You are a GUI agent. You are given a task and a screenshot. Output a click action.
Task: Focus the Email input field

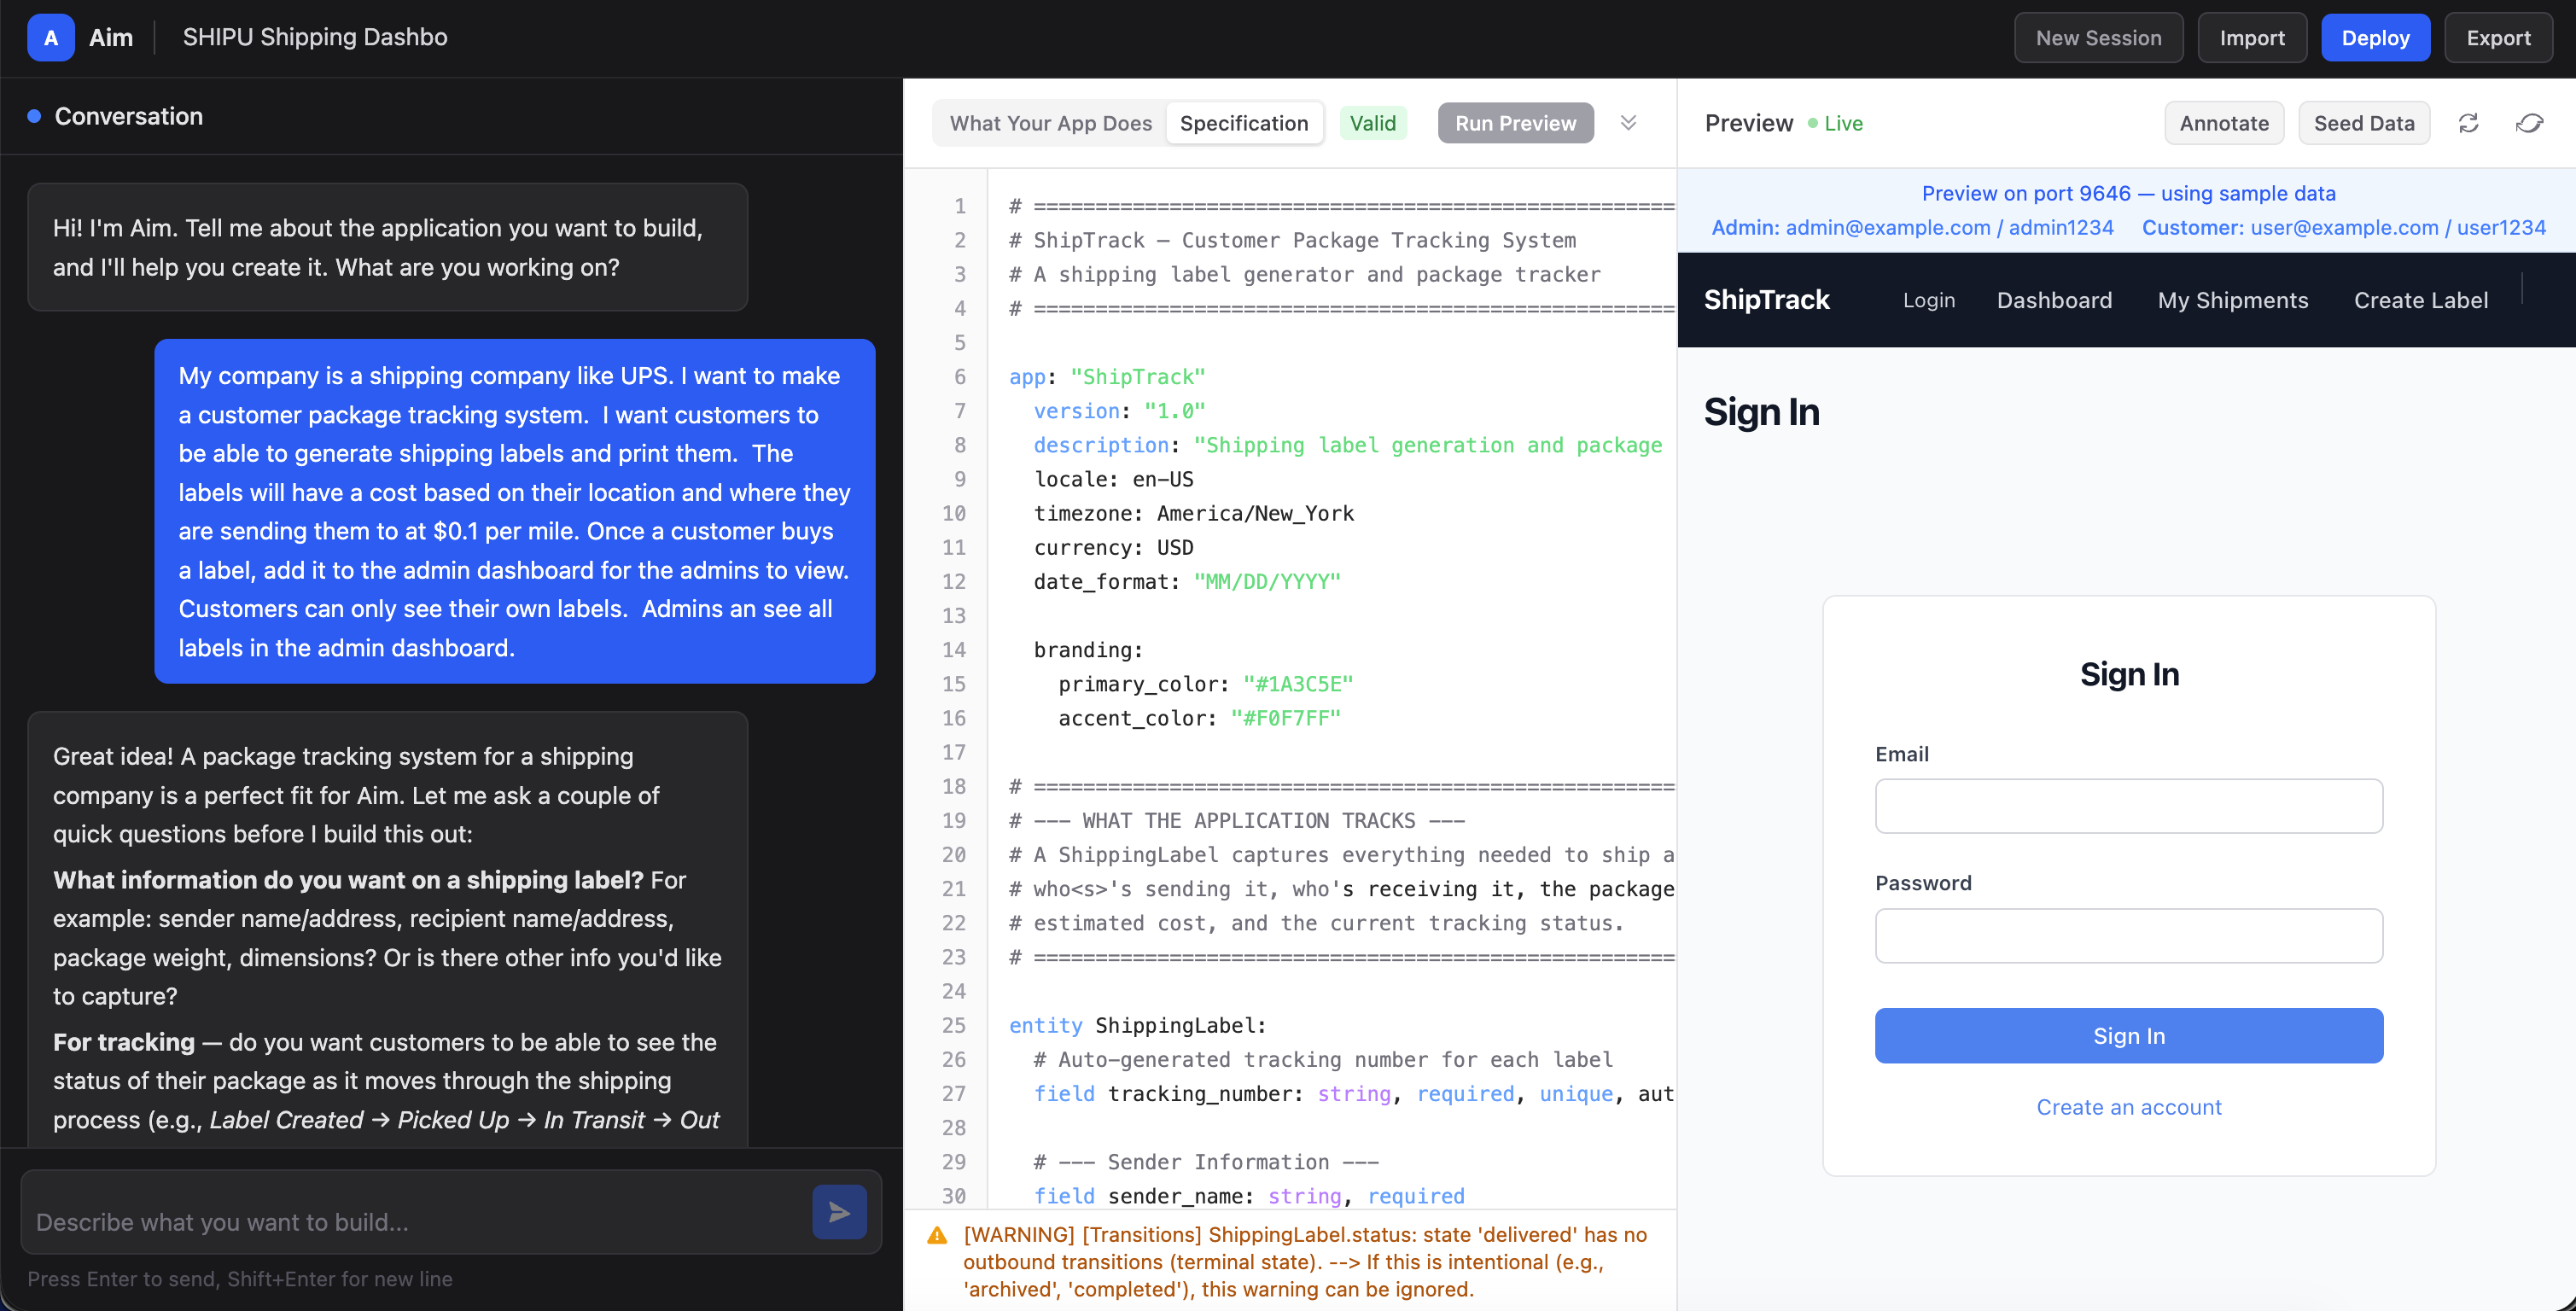click(2128, 806)
